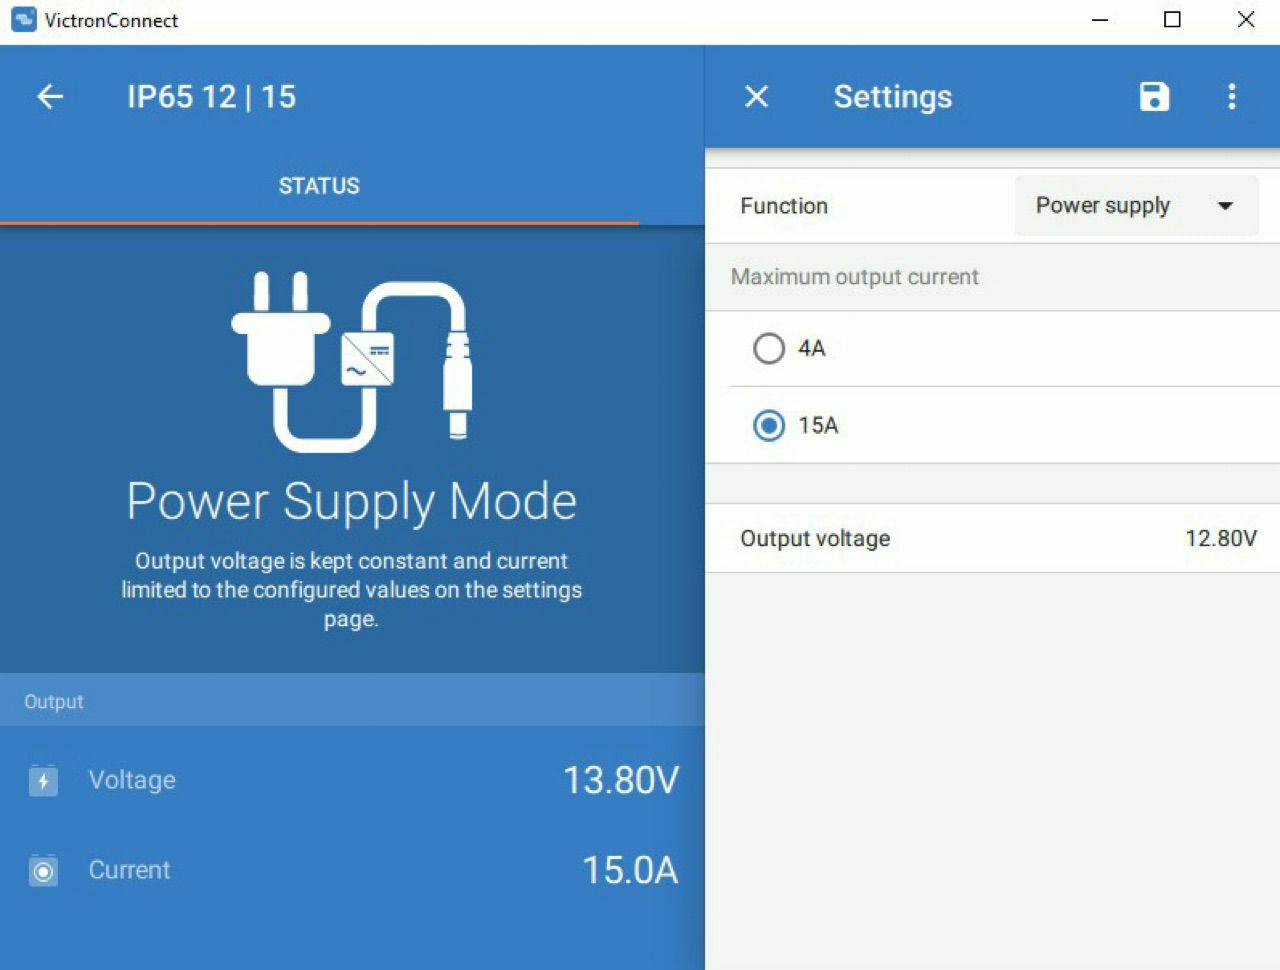The image size is (1280, 970).
Task: Close the Settings panel with X
Action: tap(757, 97)
